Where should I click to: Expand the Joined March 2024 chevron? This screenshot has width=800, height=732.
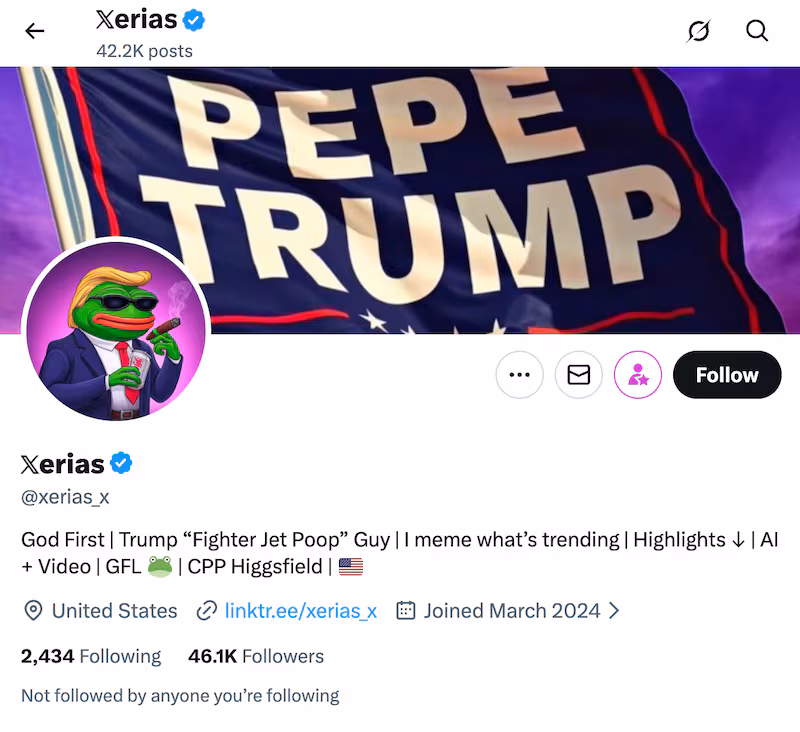point(614,610)
